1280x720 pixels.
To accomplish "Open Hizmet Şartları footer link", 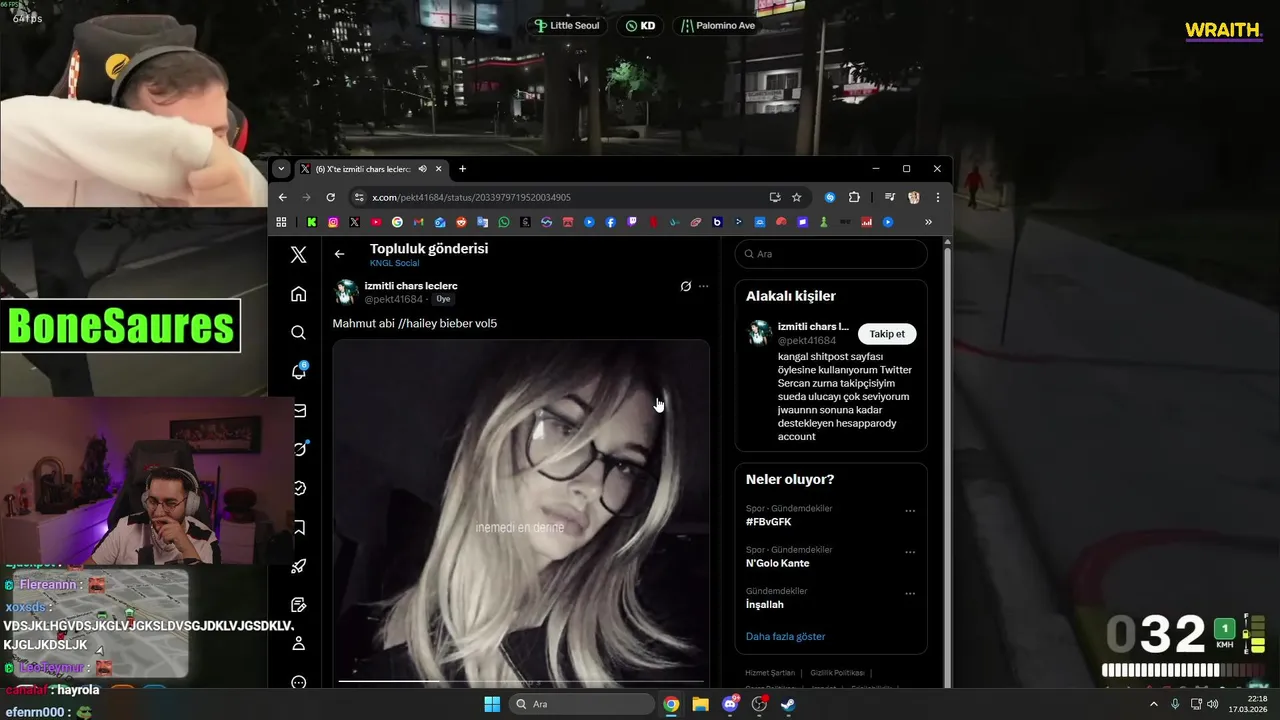I will (770, 673).
